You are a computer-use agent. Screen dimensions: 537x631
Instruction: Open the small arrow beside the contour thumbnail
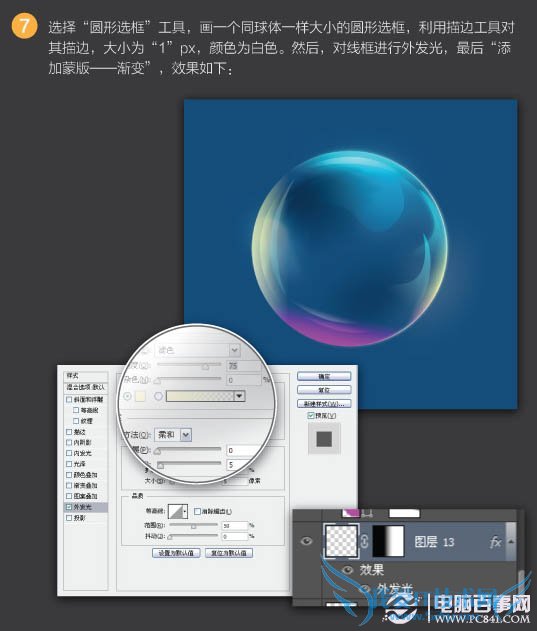pyautogui.click(x=185, y=511)
